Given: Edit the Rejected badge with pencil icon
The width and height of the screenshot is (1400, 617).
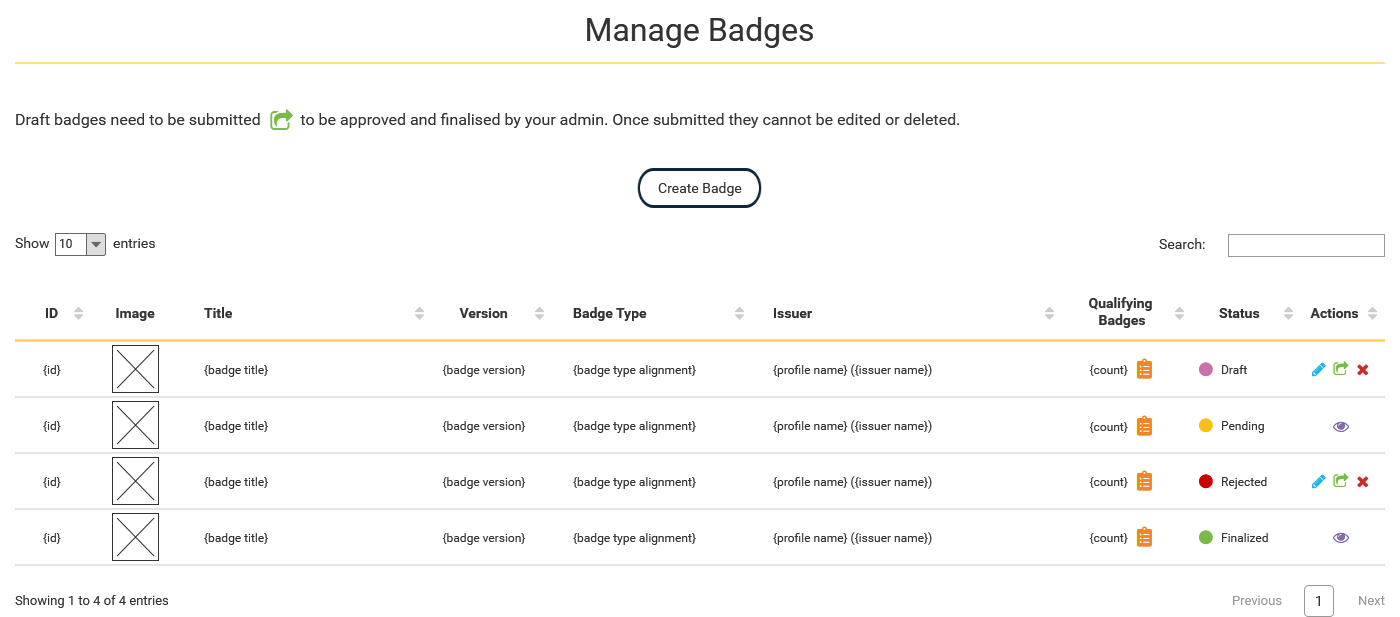Looking at the screenshot, I should (1318, 482).
